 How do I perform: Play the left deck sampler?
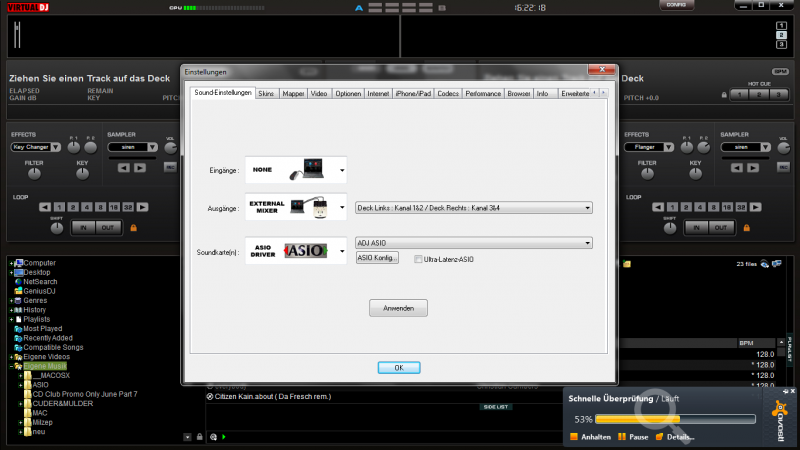(140, 168)
